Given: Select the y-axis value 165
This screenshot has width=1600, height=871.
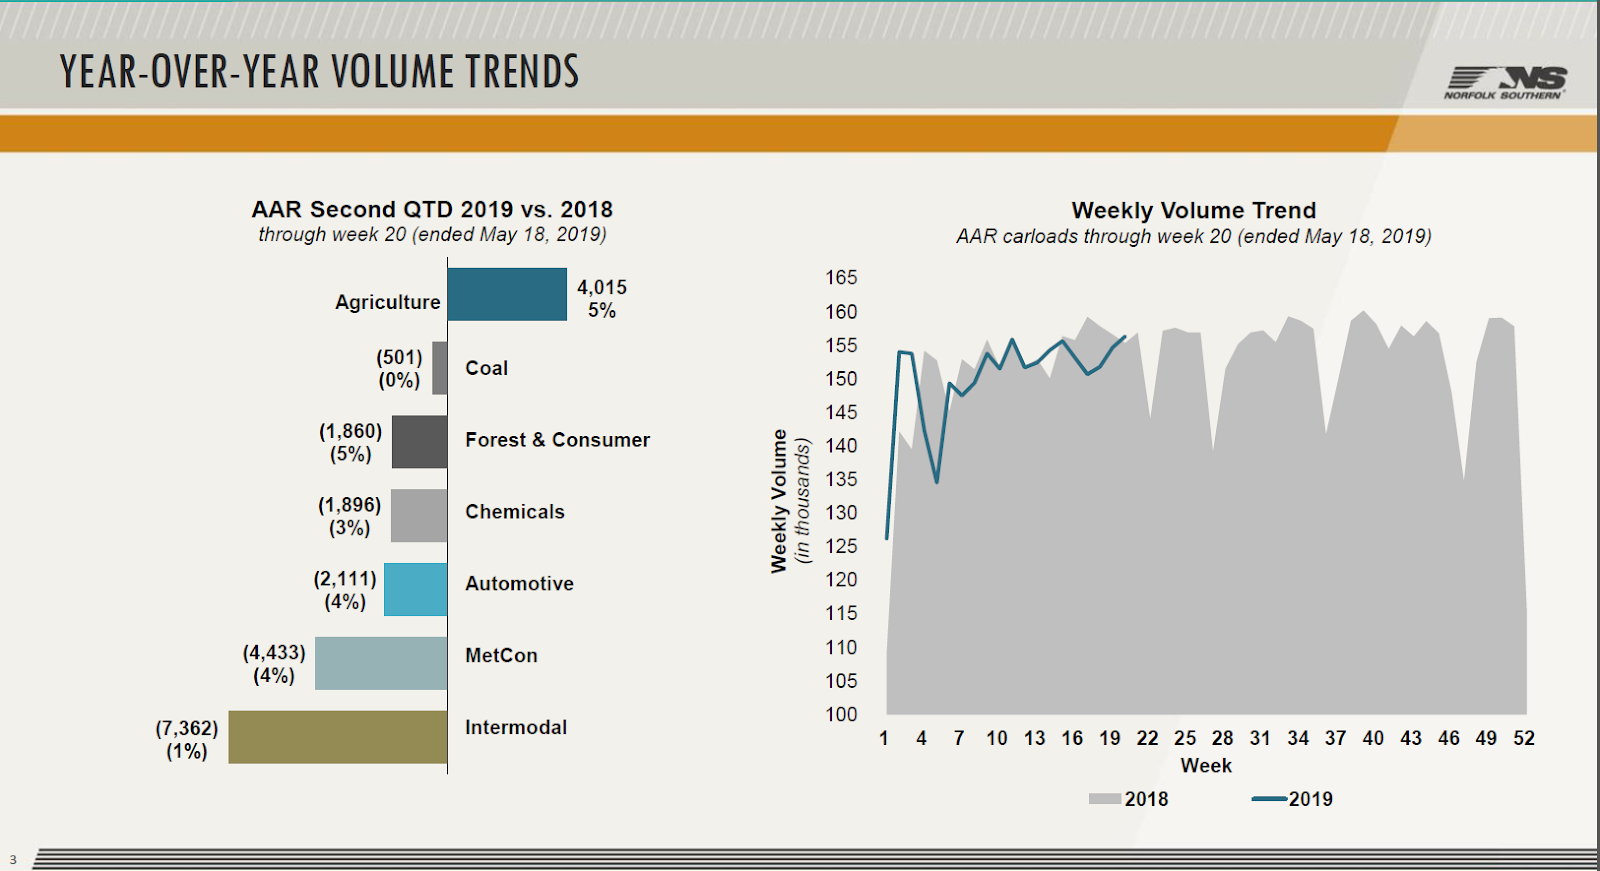Looking at the screenshot, I should pyautogui.click(x=841, y=277).
